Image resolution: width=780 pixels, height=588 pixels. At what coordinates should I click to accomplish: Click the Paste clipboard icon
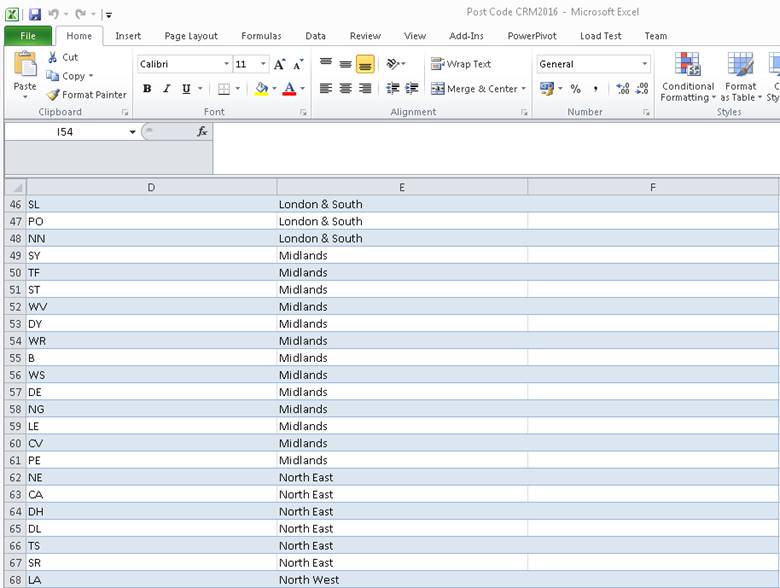[25, 65]
